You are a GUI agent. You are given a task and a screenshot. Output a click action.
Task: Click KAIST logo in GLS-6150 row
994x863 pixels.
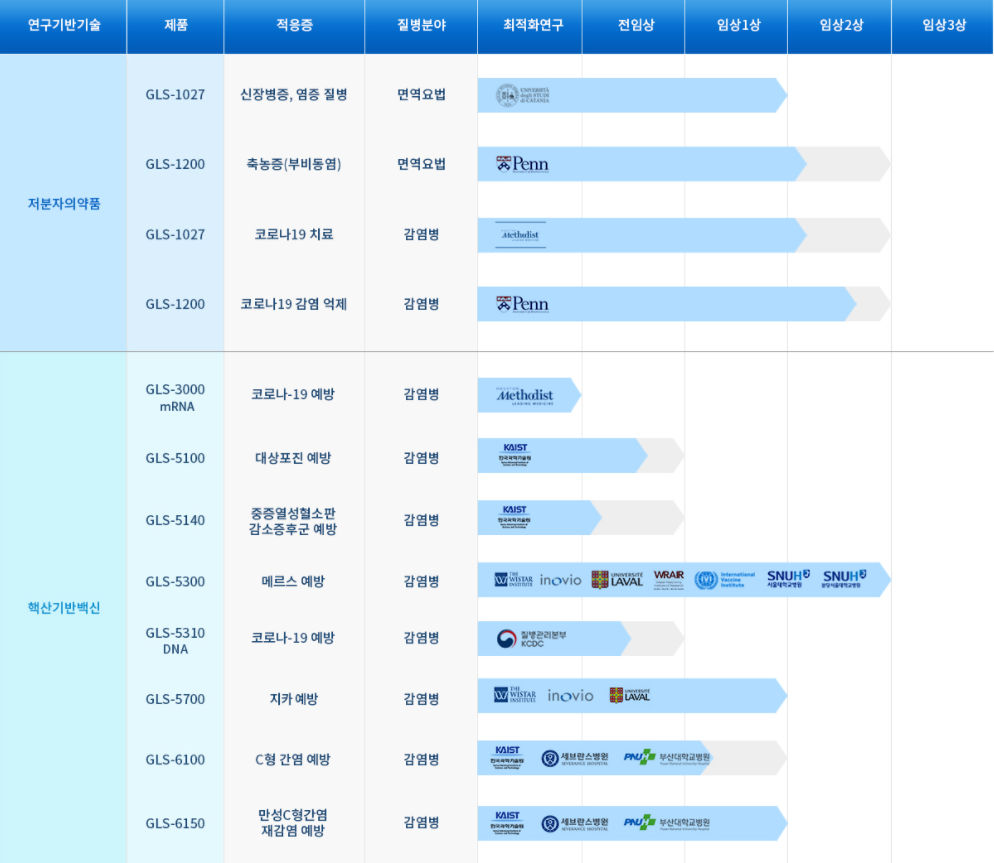coord(507,822)
